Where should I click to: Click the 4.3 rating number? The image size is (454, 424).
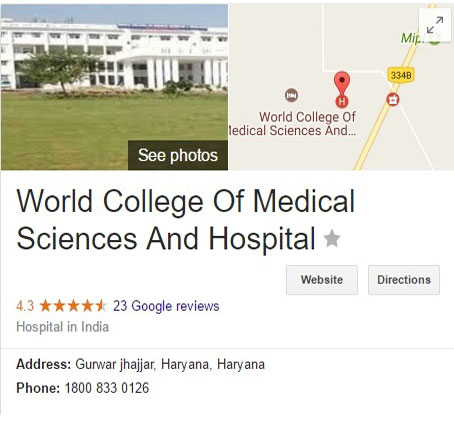(25, 306)
